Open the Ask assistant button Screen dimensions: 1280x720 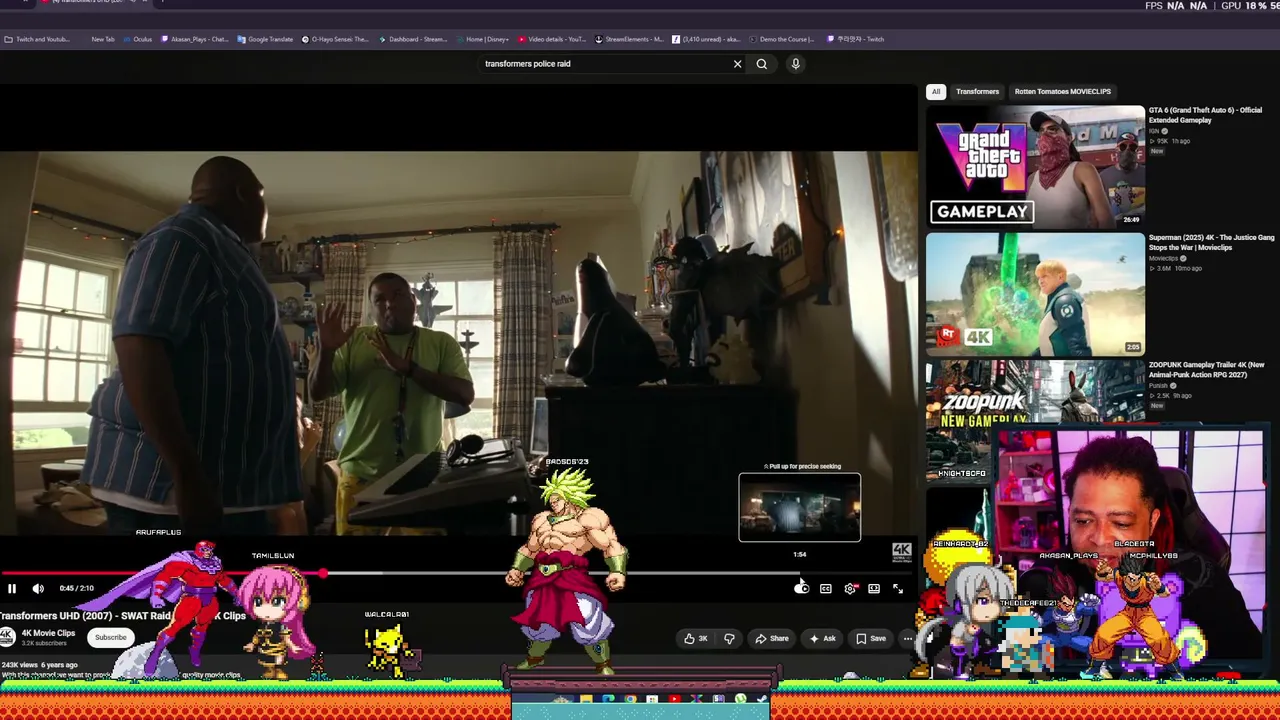point(822,638)
